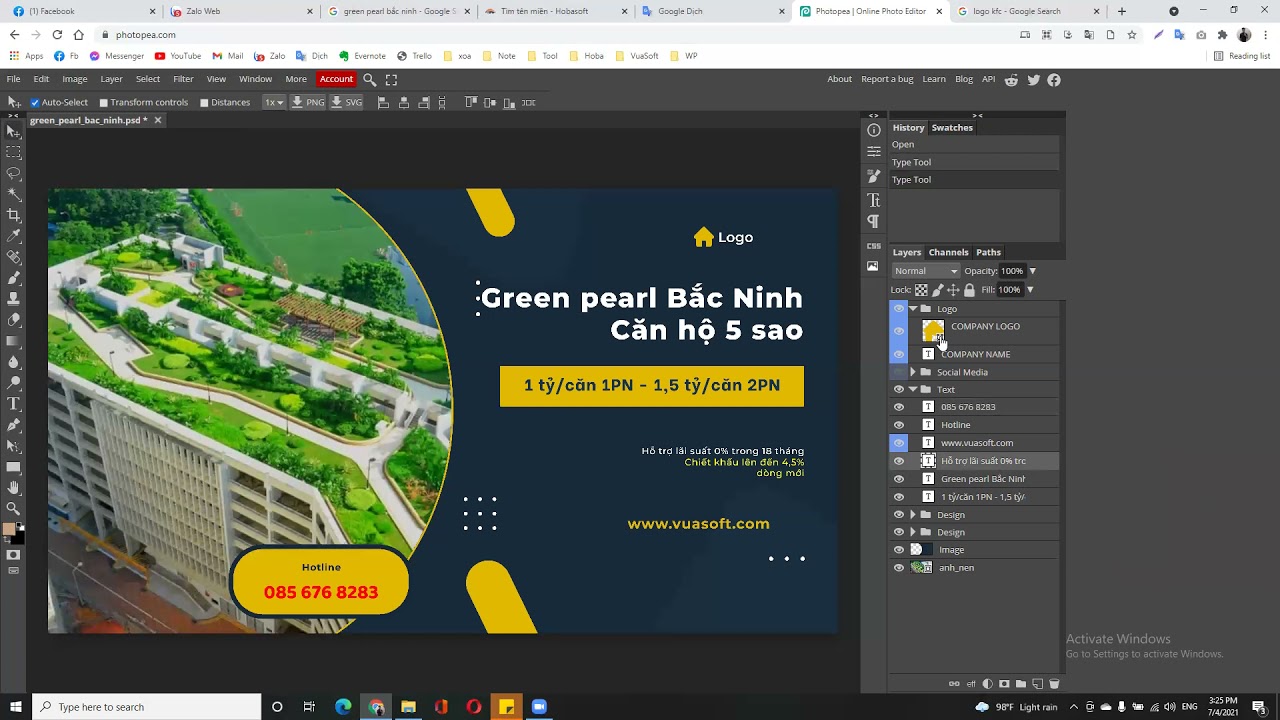The image size is (1280, 720).
Task: Create new folder in Layers panel
Action: click(x=1021, y=684)
